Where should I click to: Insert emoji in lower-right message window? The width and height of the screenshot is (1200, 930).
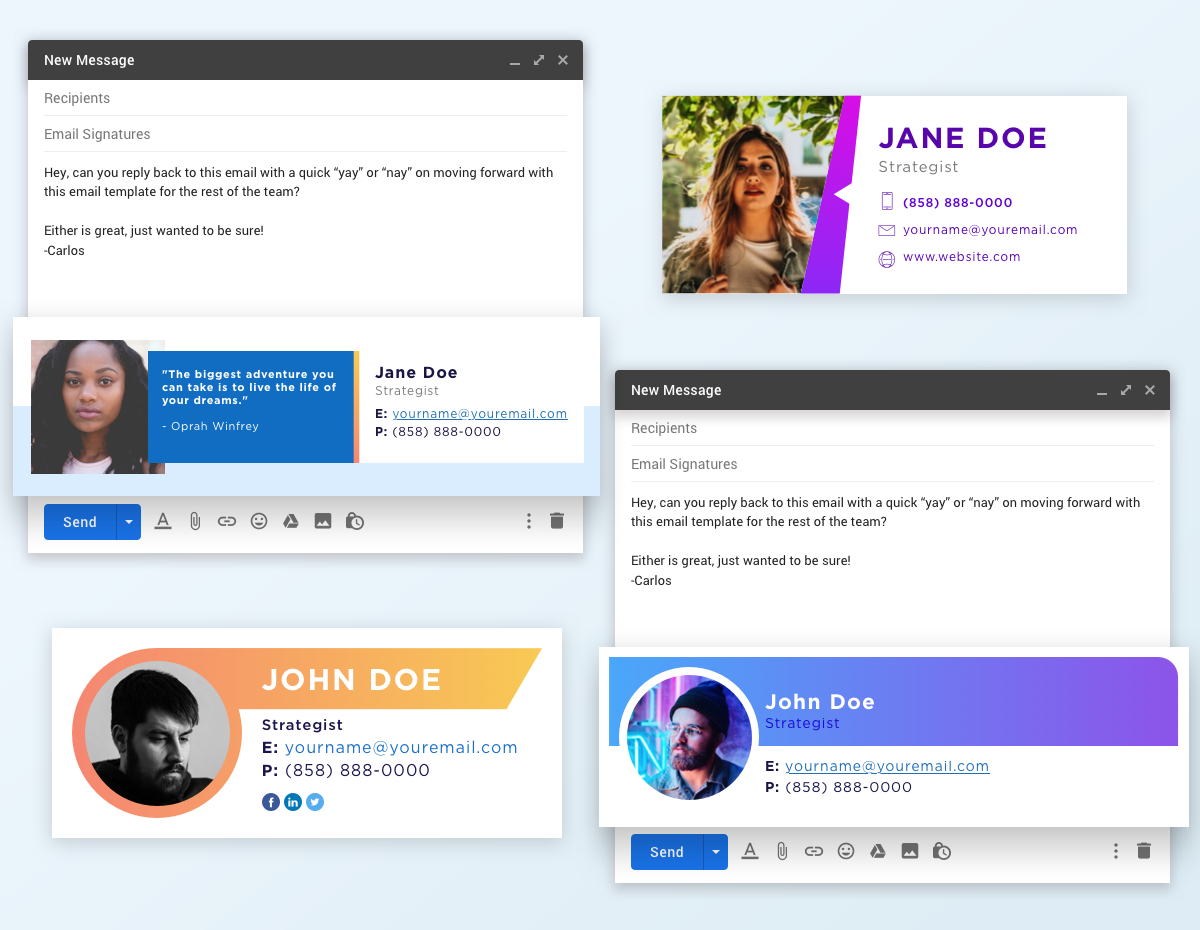pos(846,851)
